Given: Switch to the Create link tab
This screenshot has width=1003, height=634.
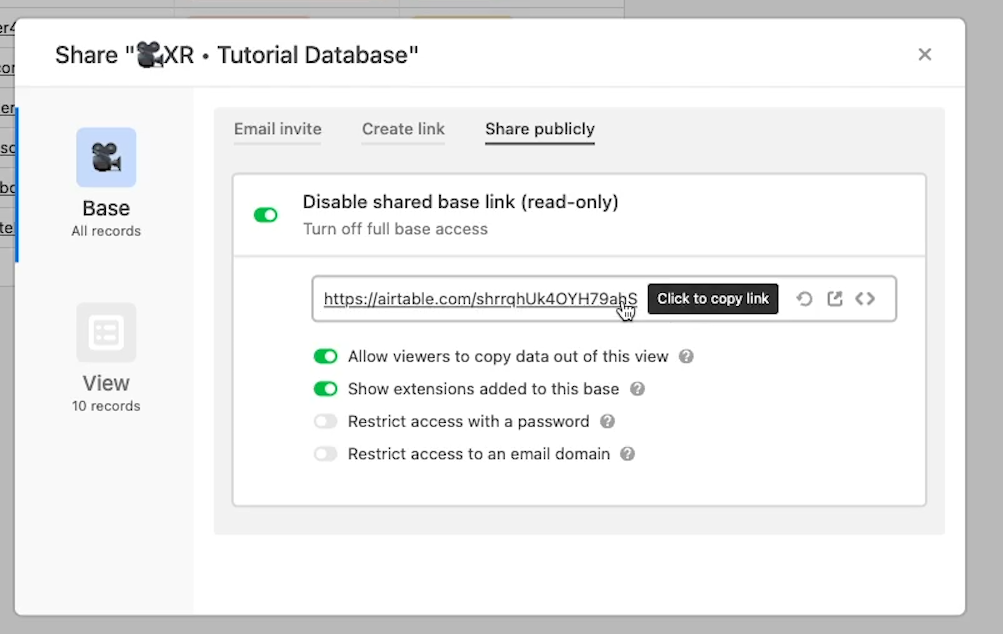Looking at the screenshot, I should (403, 129).
